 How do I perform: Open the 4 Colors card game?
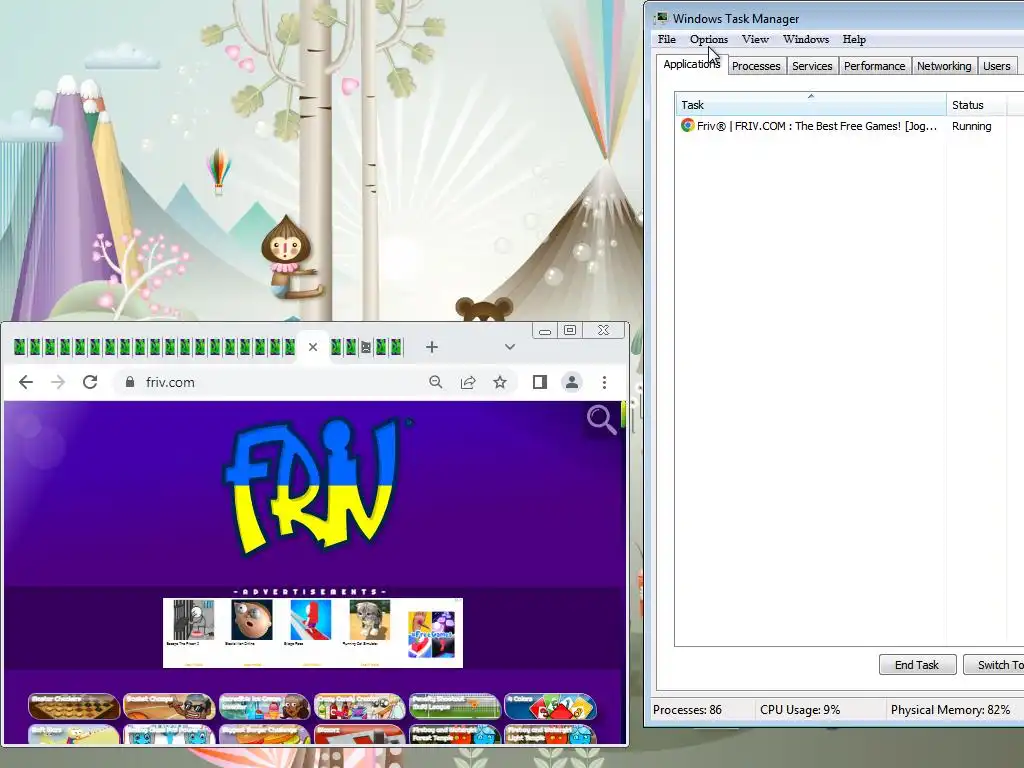550,706
